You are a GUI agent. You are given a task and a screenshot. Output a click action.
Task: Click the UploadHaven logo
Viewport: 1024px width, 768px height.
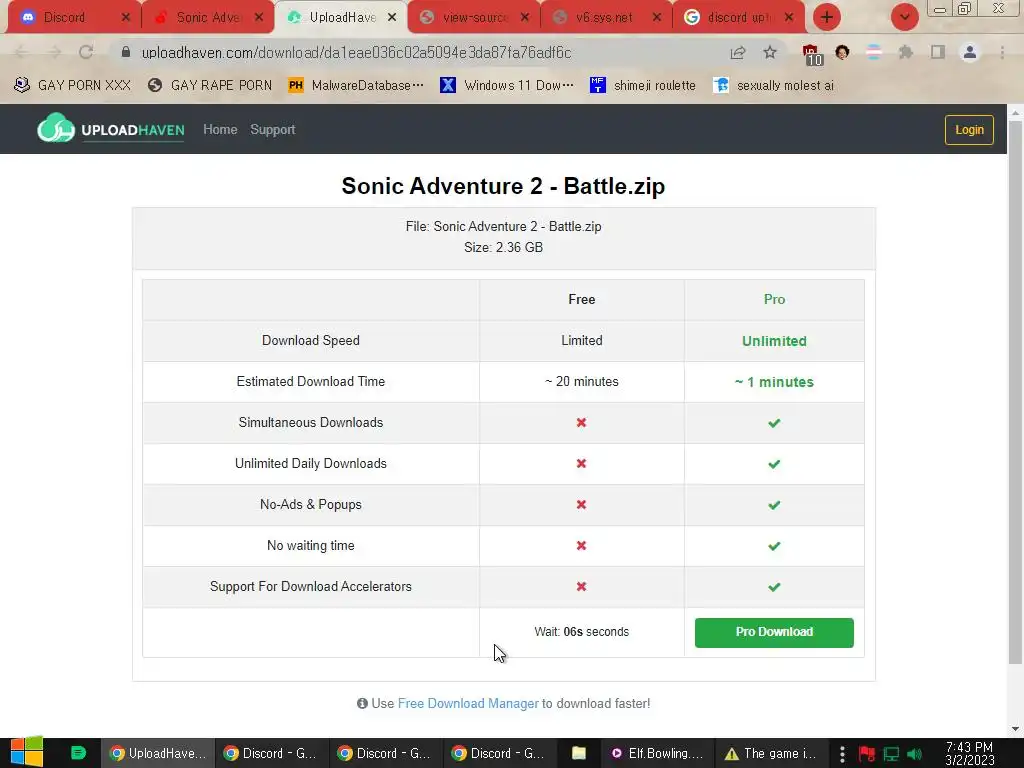(x=110, y=129)
